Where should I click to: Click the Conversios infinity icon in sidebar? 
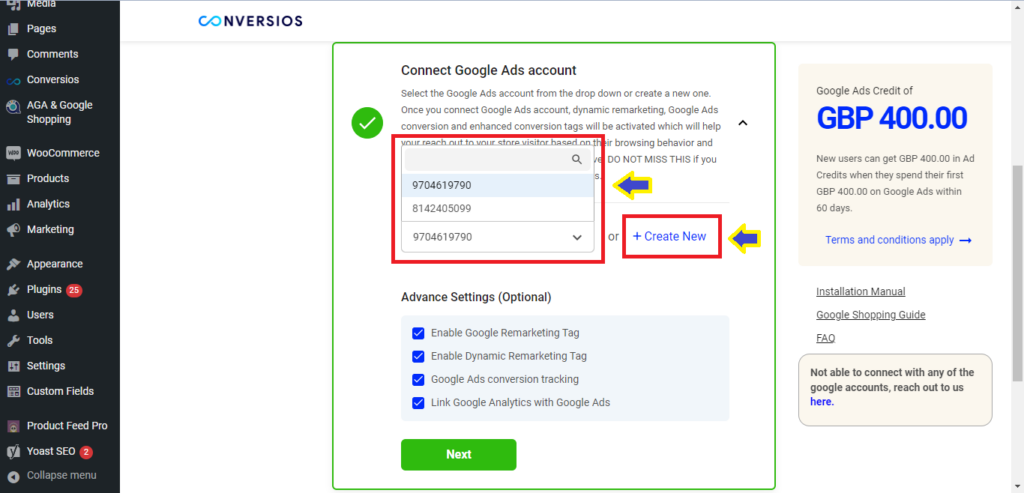(x=13, y=80)
